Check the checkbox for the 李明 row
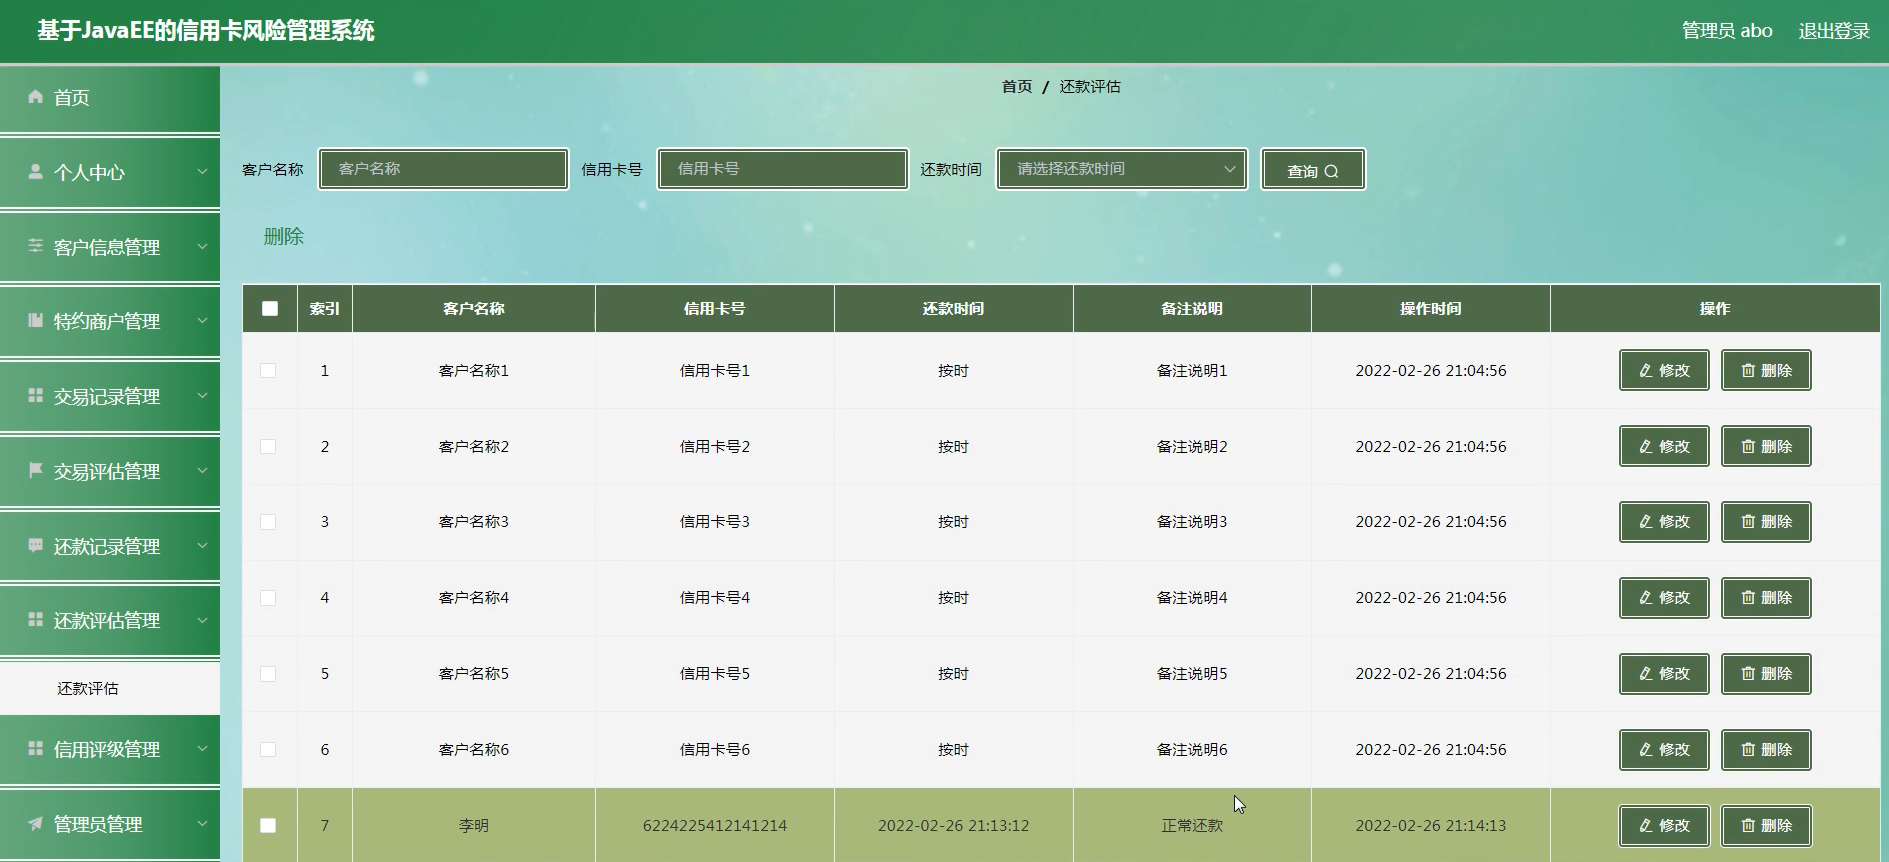 coord(268,825)
